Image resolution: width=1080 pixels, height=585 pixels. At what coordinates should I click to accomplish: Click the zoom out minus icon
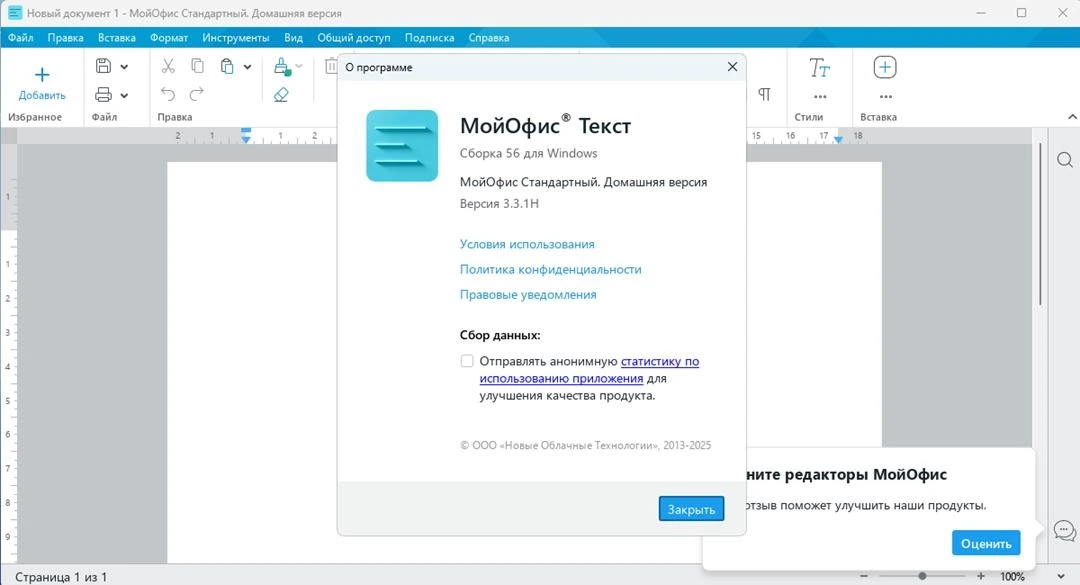tap(864, 576)
